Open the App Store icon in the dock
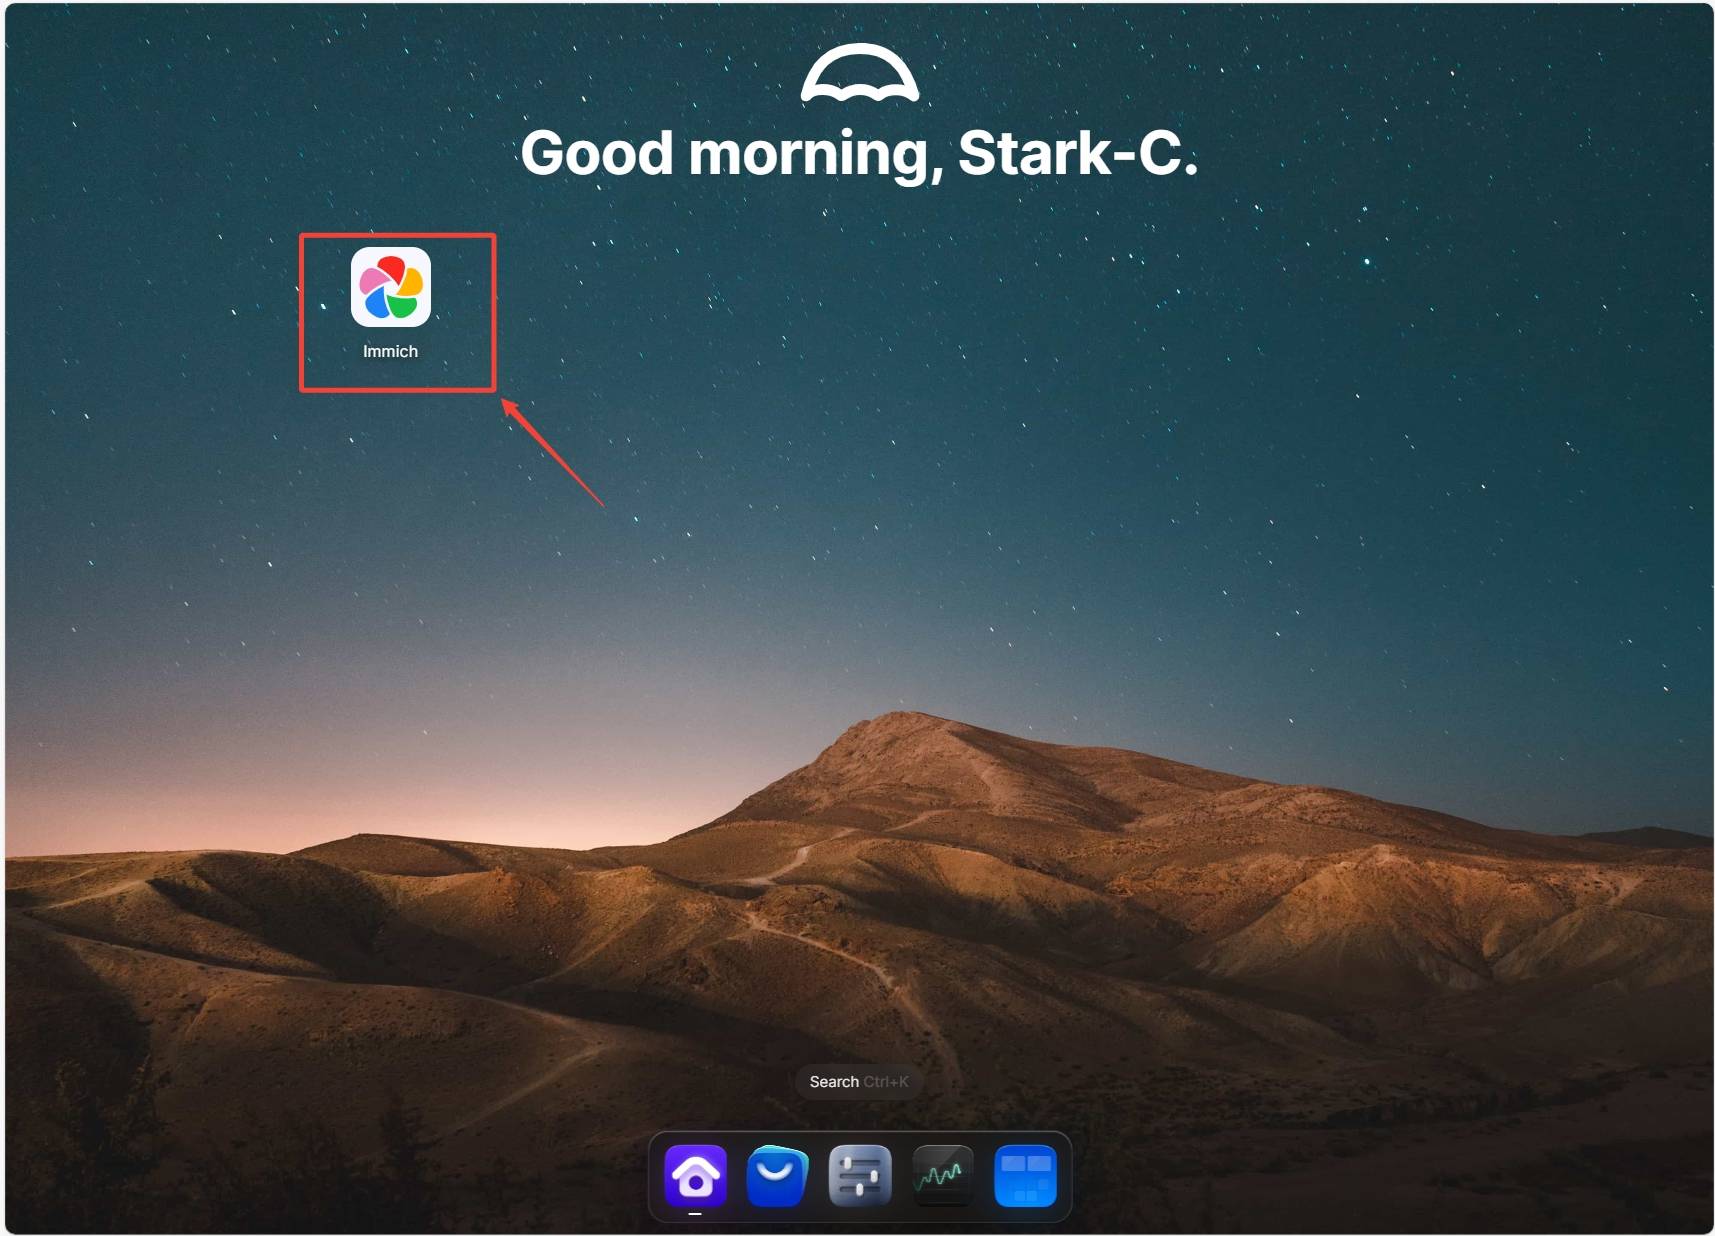The width and height of the screenshot is (1715, 1236). [x=777, y=1175]
